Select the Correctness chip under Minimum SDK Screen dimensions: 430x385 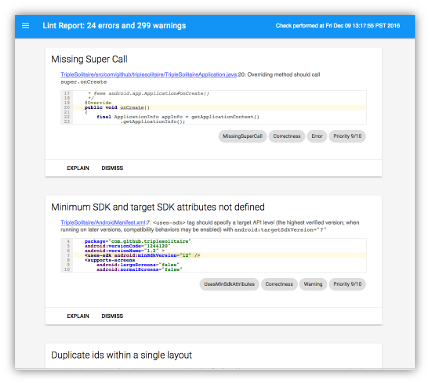point(279,284)
